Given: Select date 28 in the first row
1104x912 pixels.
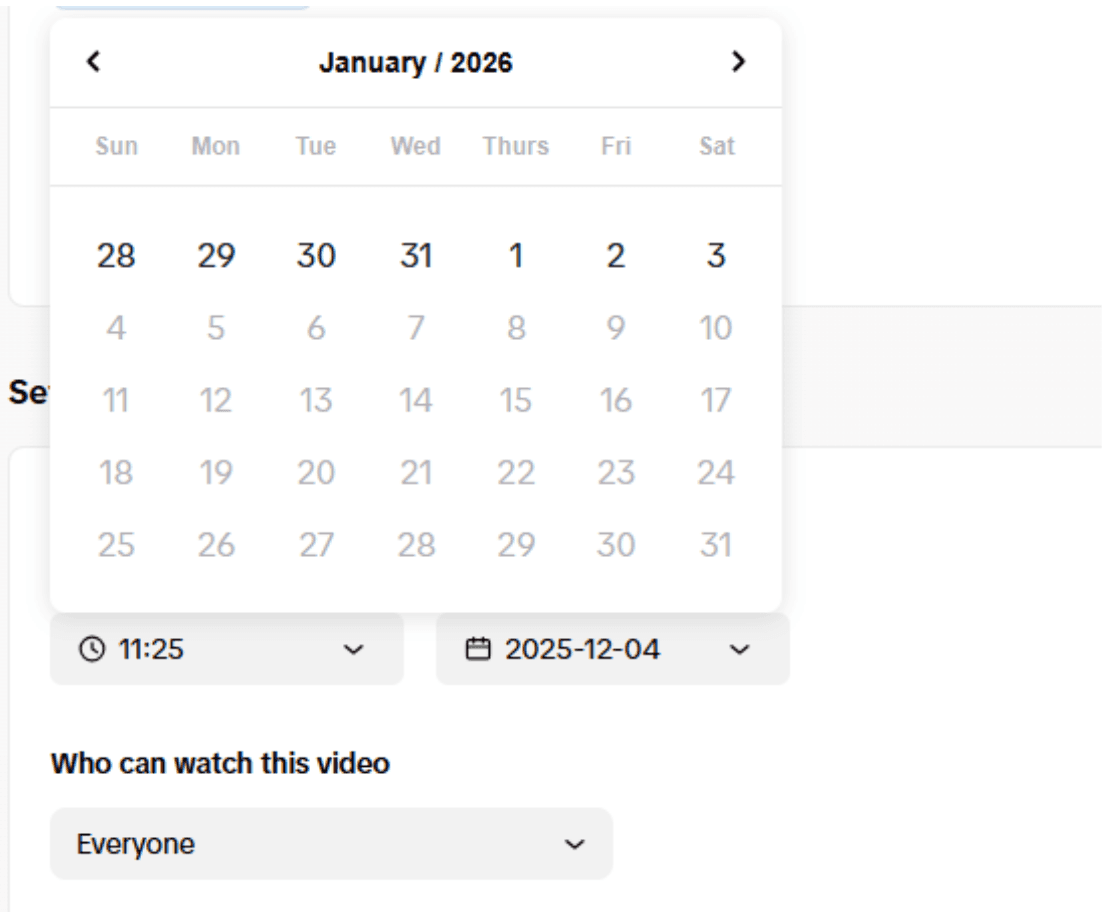Looking at the screenshot, I should coord(116,256).
